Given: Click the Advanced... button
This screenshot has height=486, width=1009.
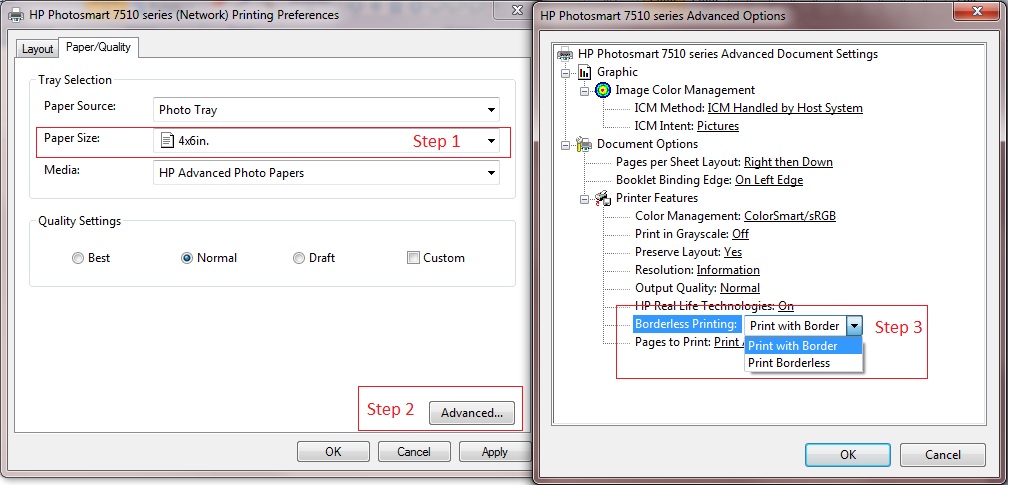Looking at the screenshot, I should tap(472, 413).
